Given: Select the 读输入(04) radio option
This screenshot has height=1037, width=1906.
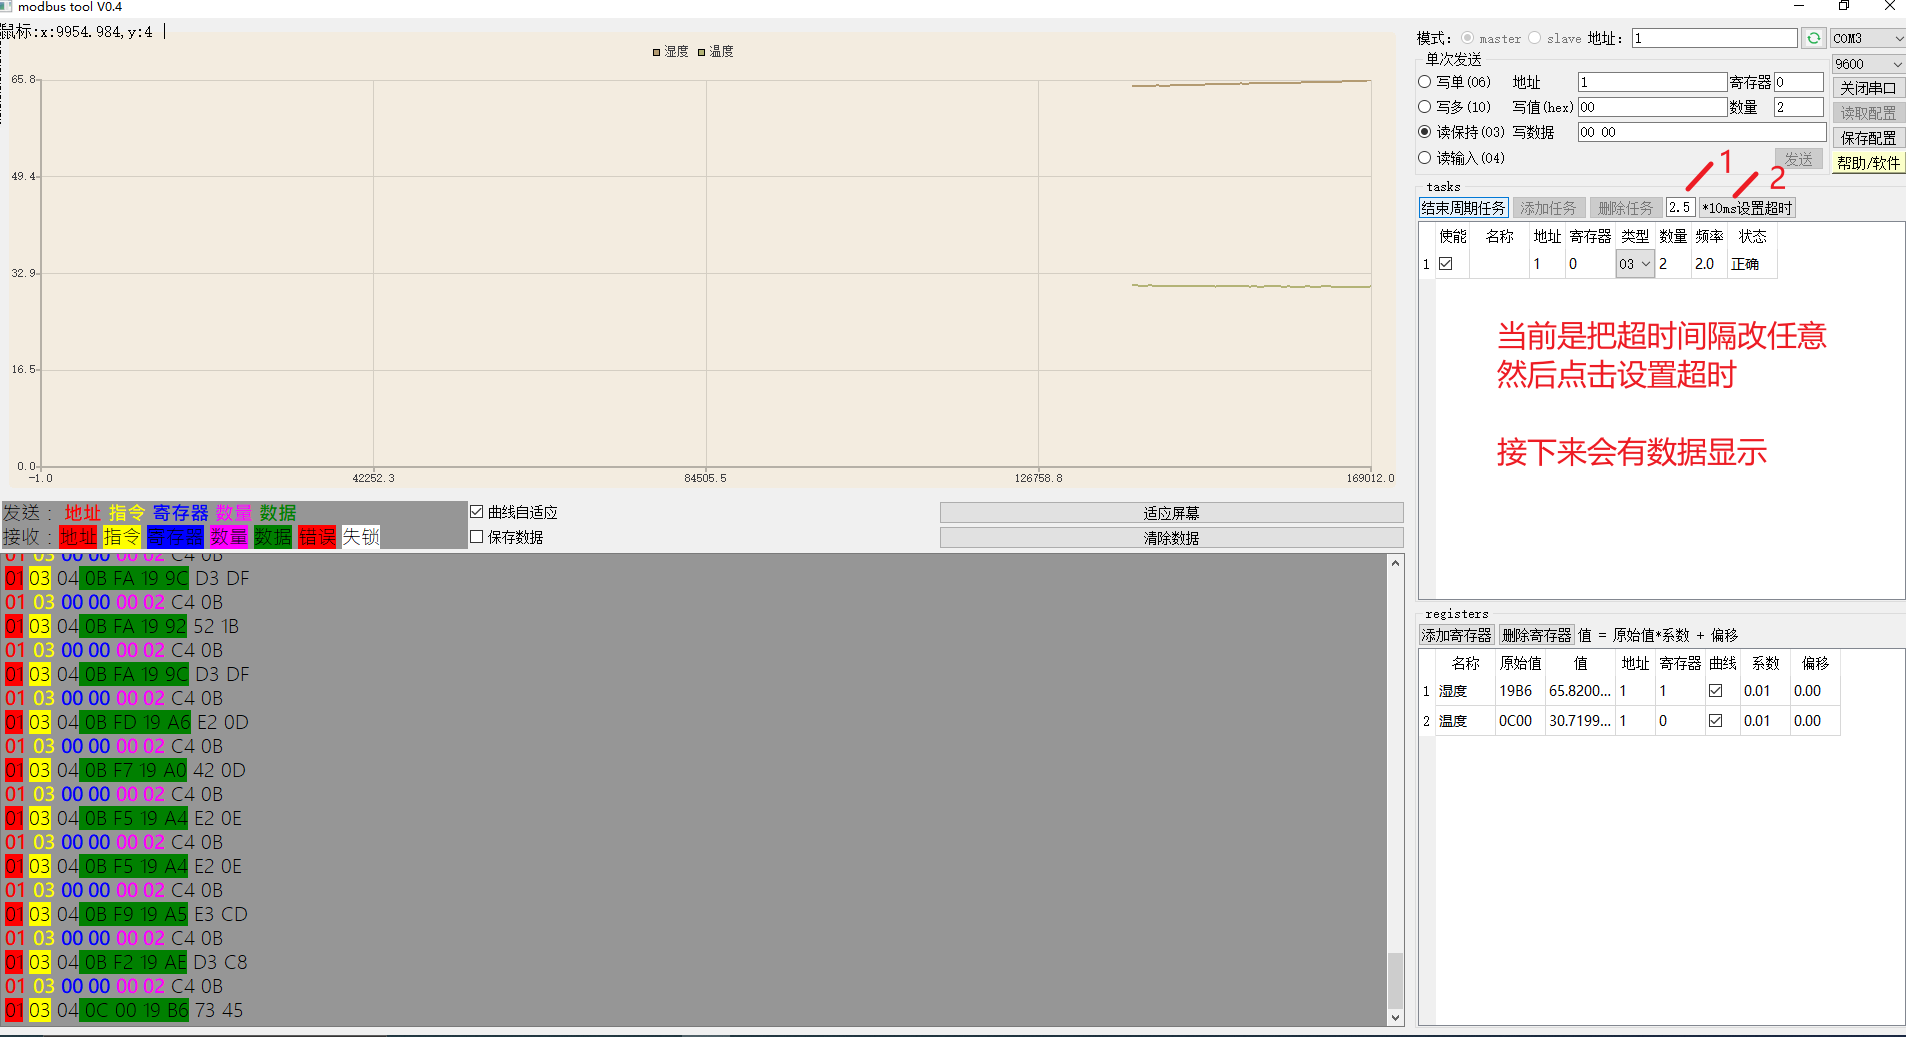Looking at the screenshot, I should click(1424, 158).
